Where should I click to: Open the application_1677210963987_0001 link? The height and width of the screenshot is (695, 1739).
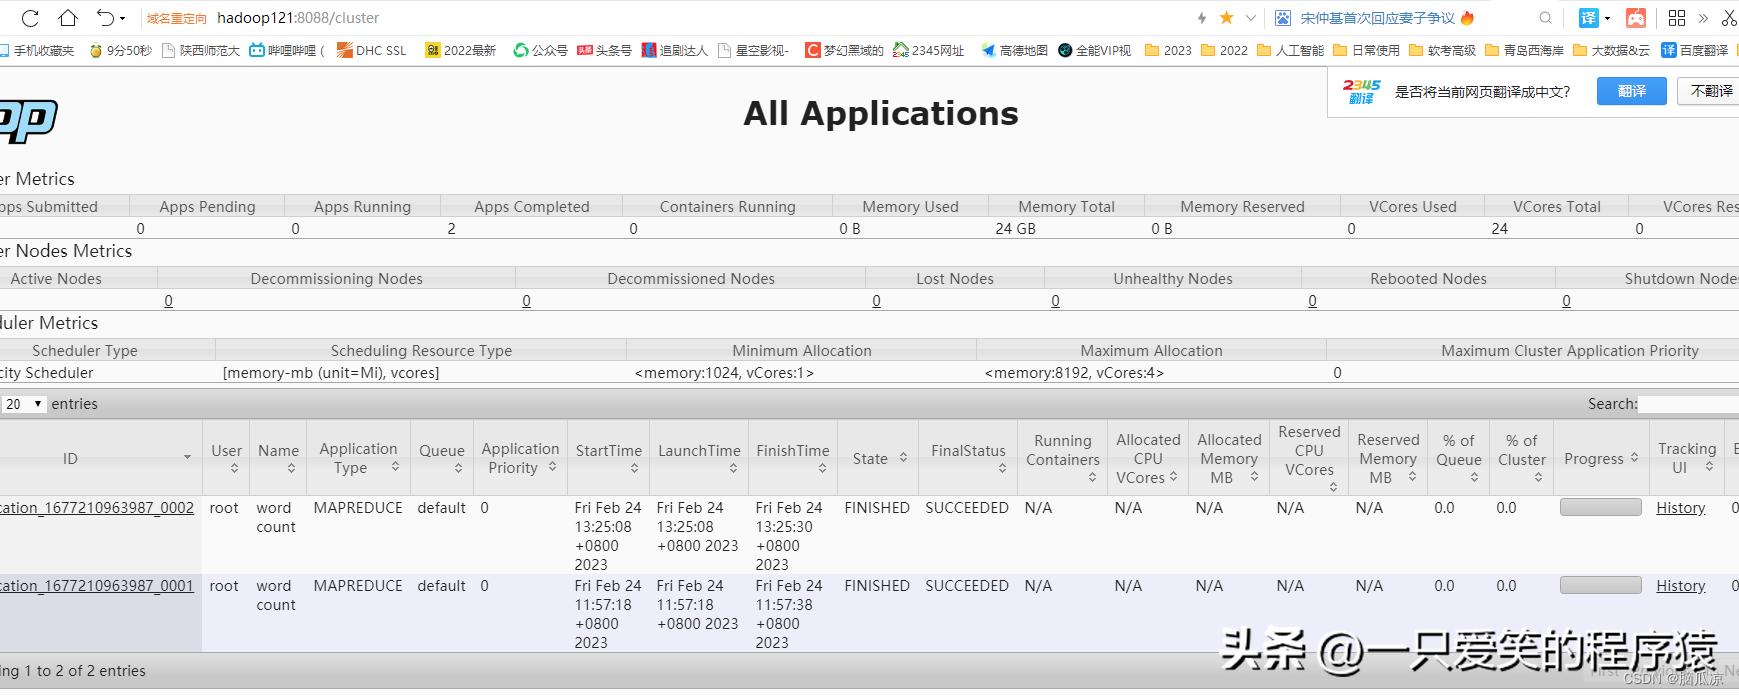click(97, 586)
